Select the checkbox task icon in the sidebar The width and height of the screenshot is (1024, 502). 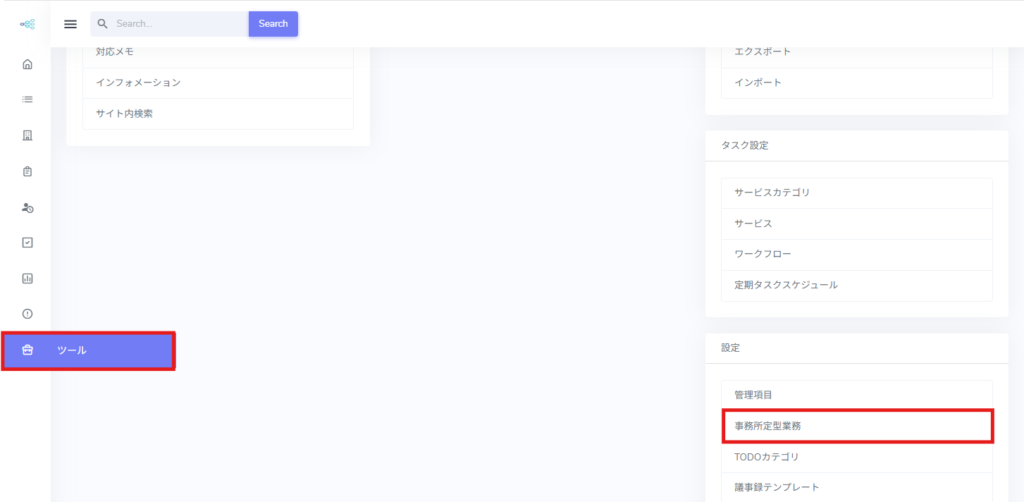coord(27,242)
